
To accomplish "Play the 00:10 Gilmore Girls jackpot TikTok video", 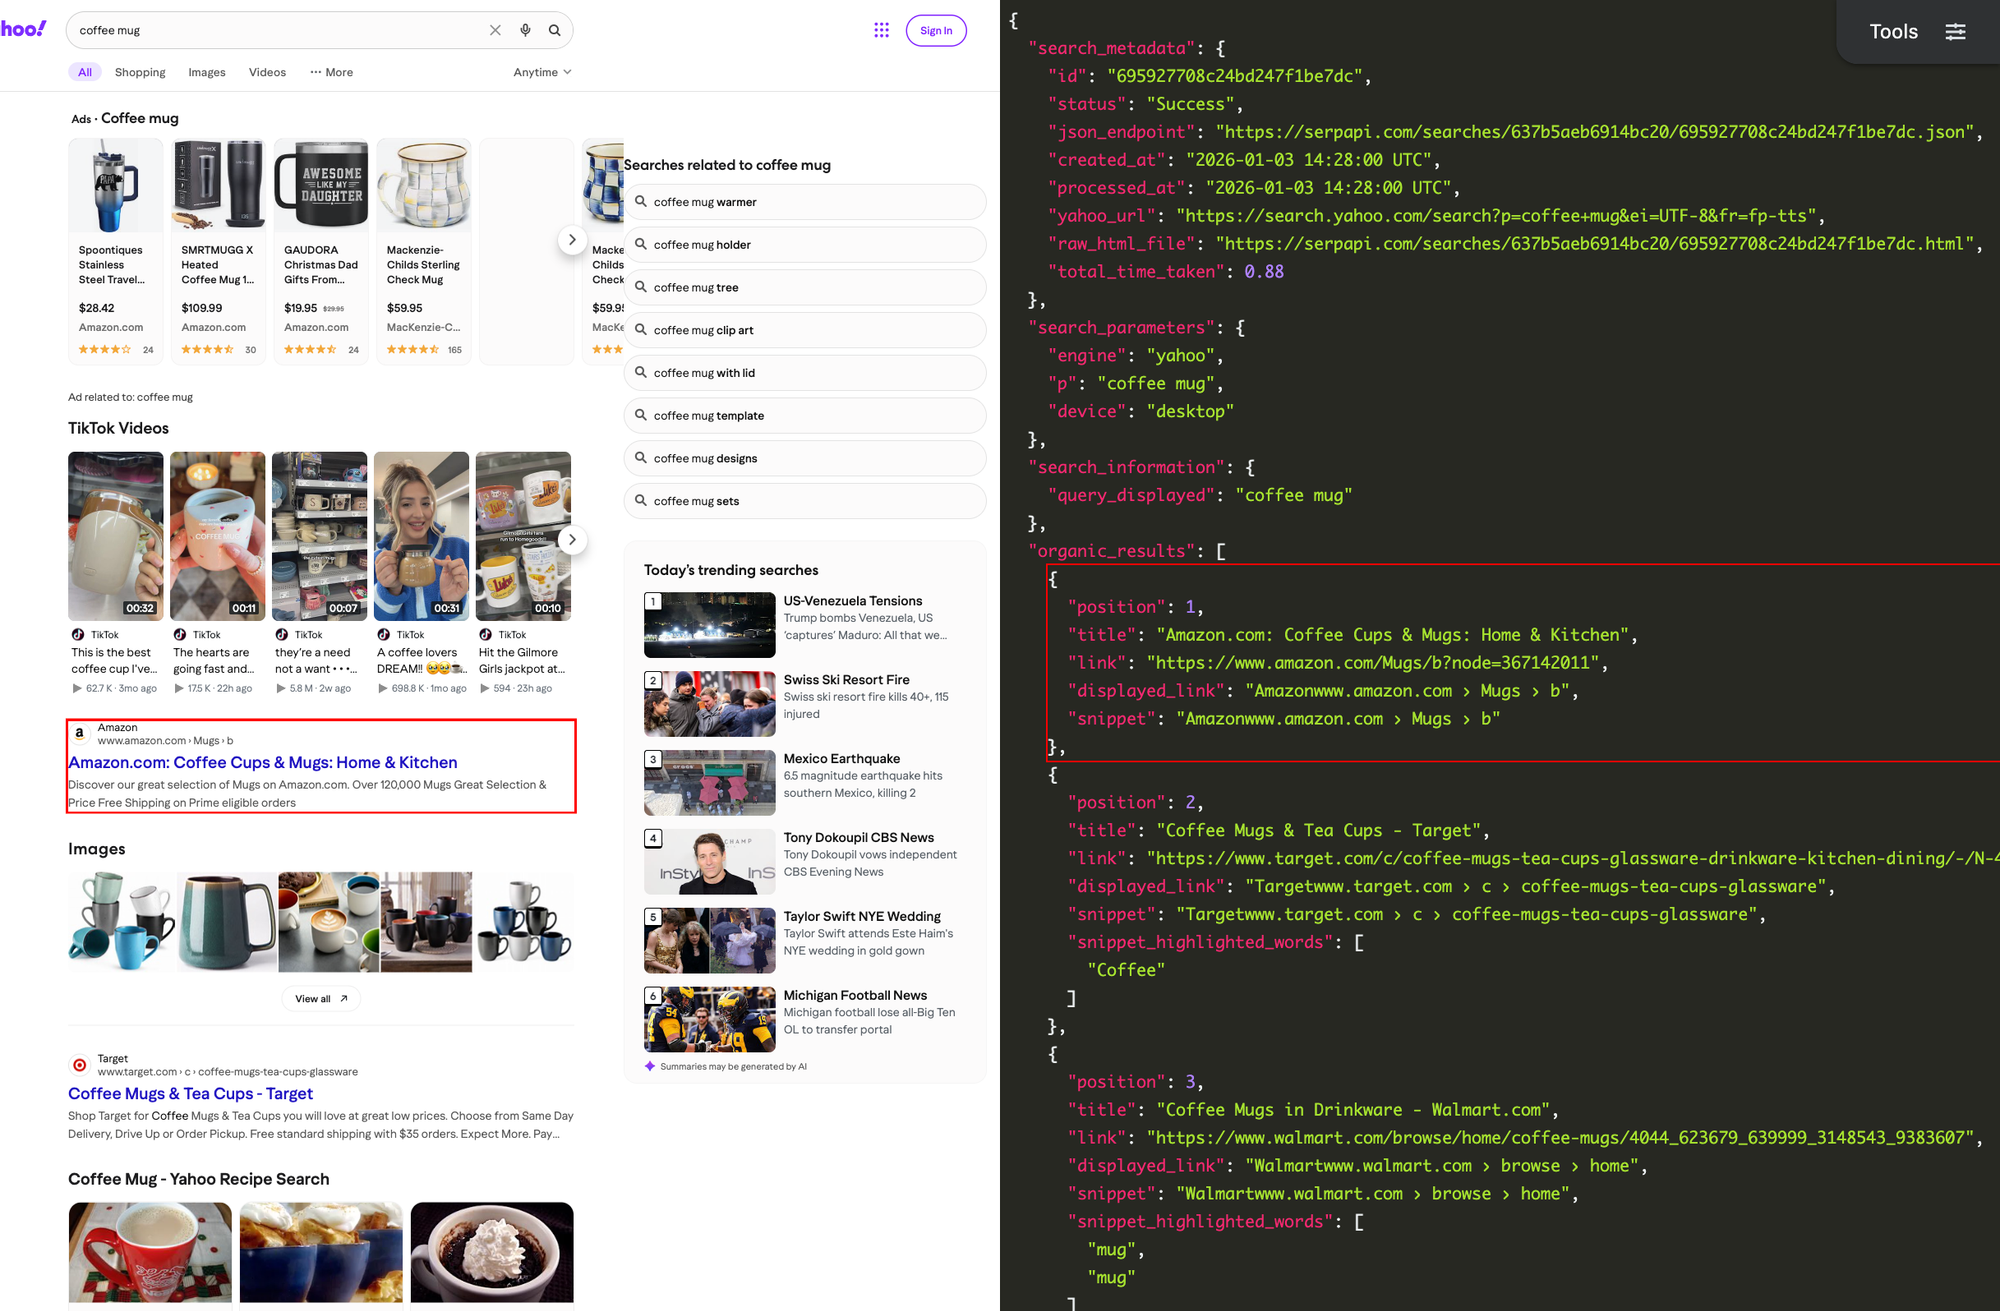I will pyautogui.click(x=523, y=536).
